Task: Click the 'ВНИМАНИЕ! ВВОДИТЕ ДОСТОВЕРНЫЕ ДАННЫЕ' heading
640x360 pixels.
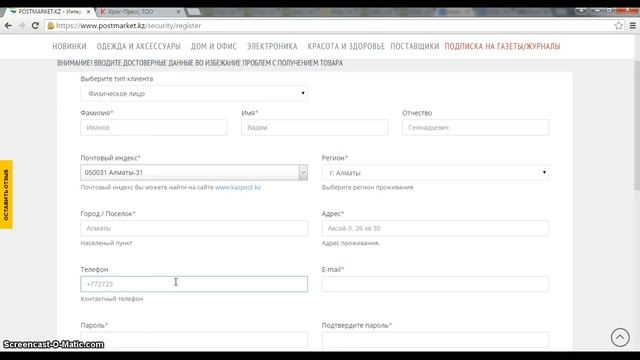Action: [x=200, y=63]
